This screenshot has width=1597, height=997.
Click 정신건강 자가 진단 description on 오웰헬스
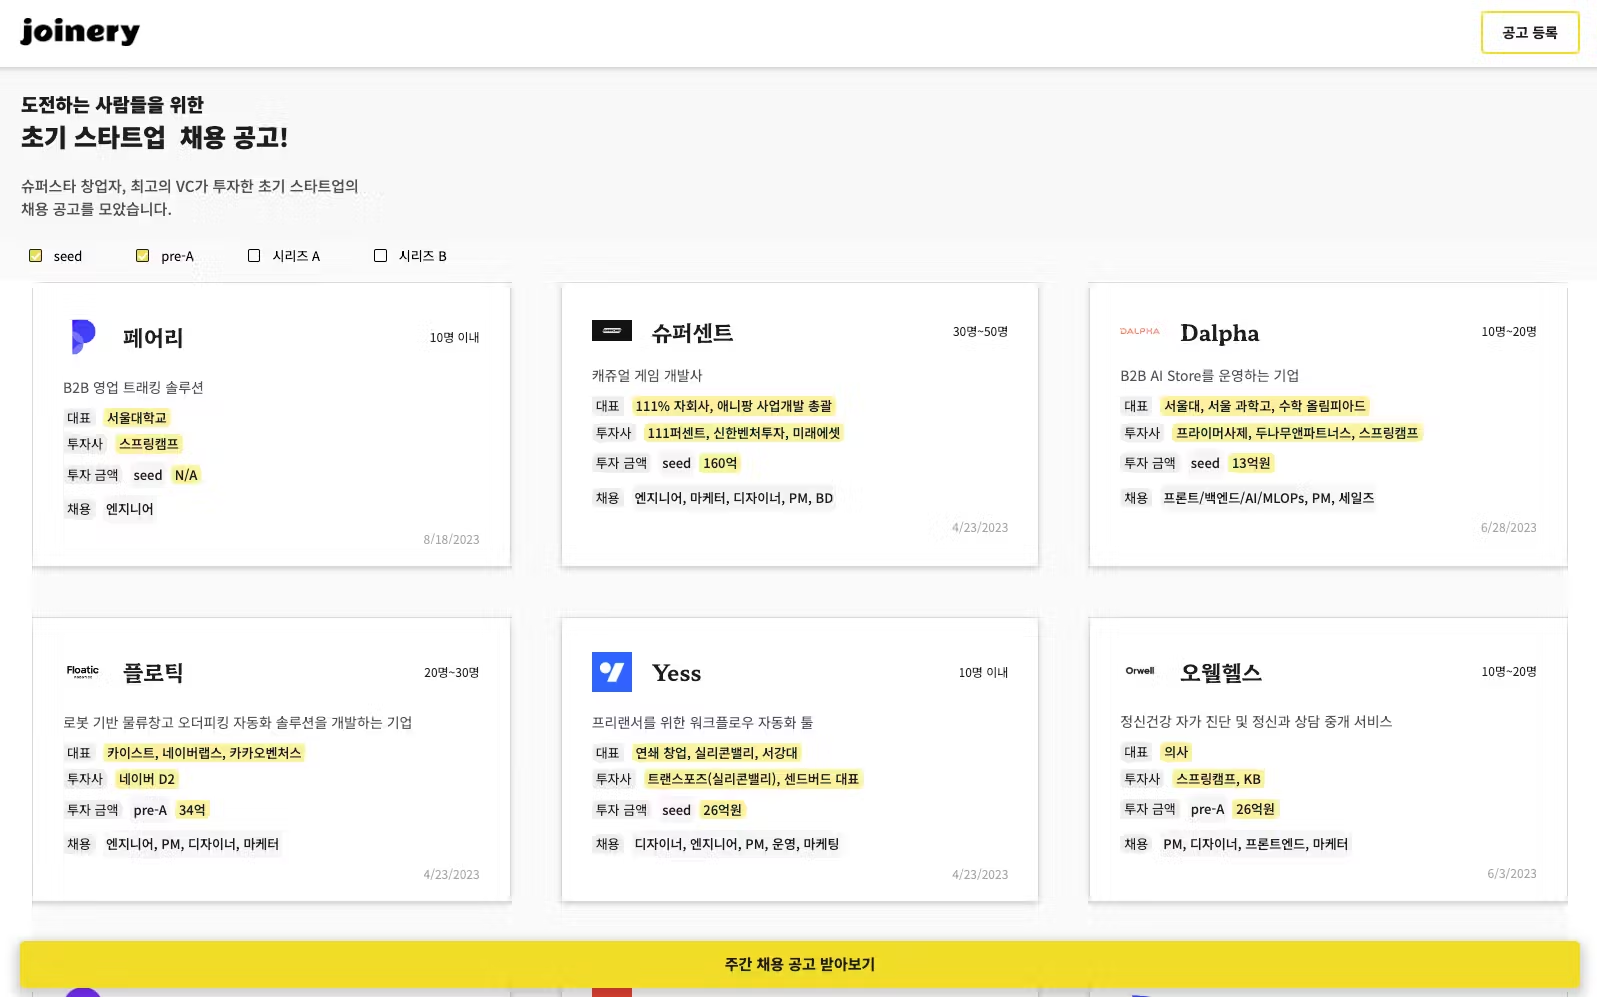click(x=1256, y=722)
